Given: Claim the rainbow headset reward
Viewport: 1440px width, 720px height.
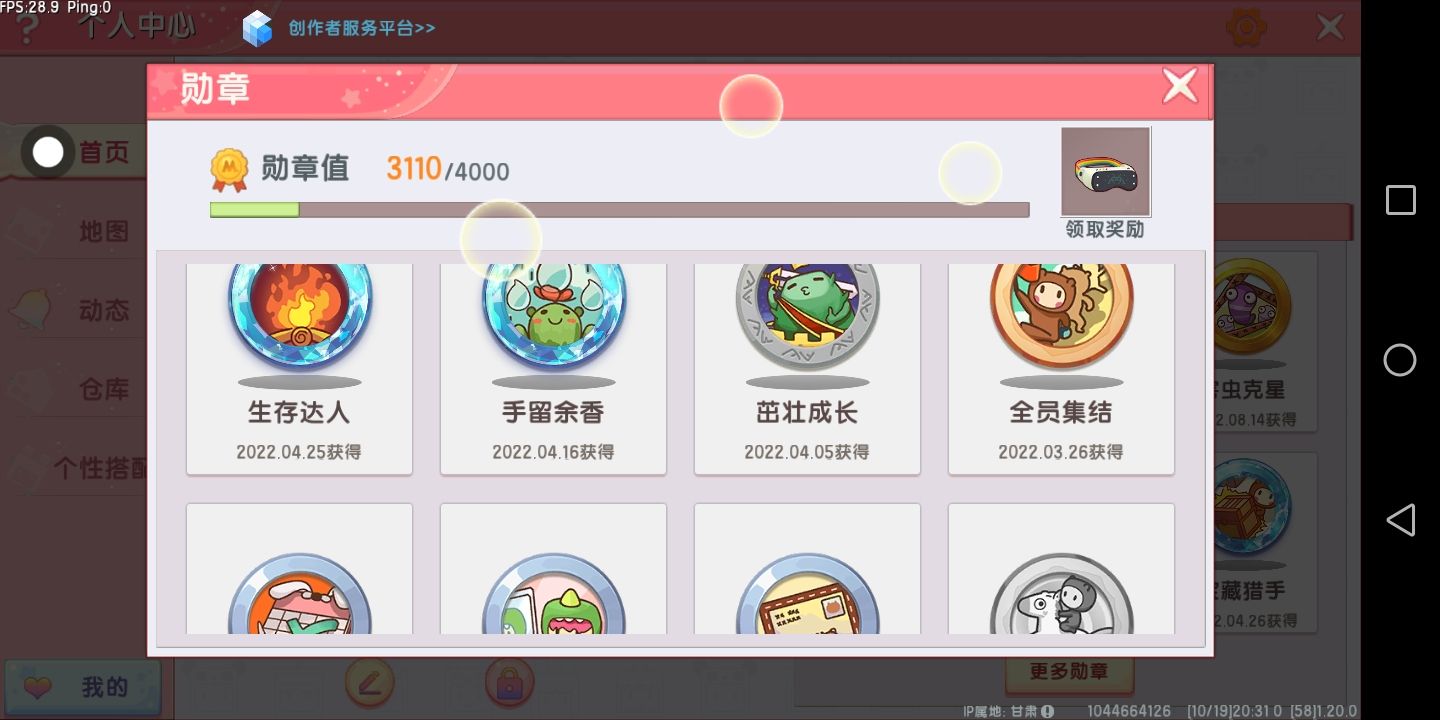Looking at the screenshot, I should tap(1105, 172).
